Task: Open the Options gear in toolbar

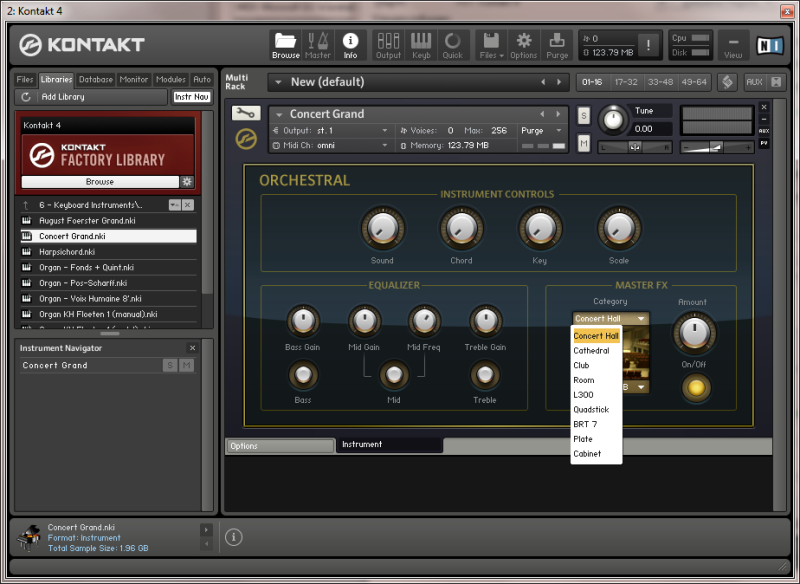Action: [x=524, y=44]
